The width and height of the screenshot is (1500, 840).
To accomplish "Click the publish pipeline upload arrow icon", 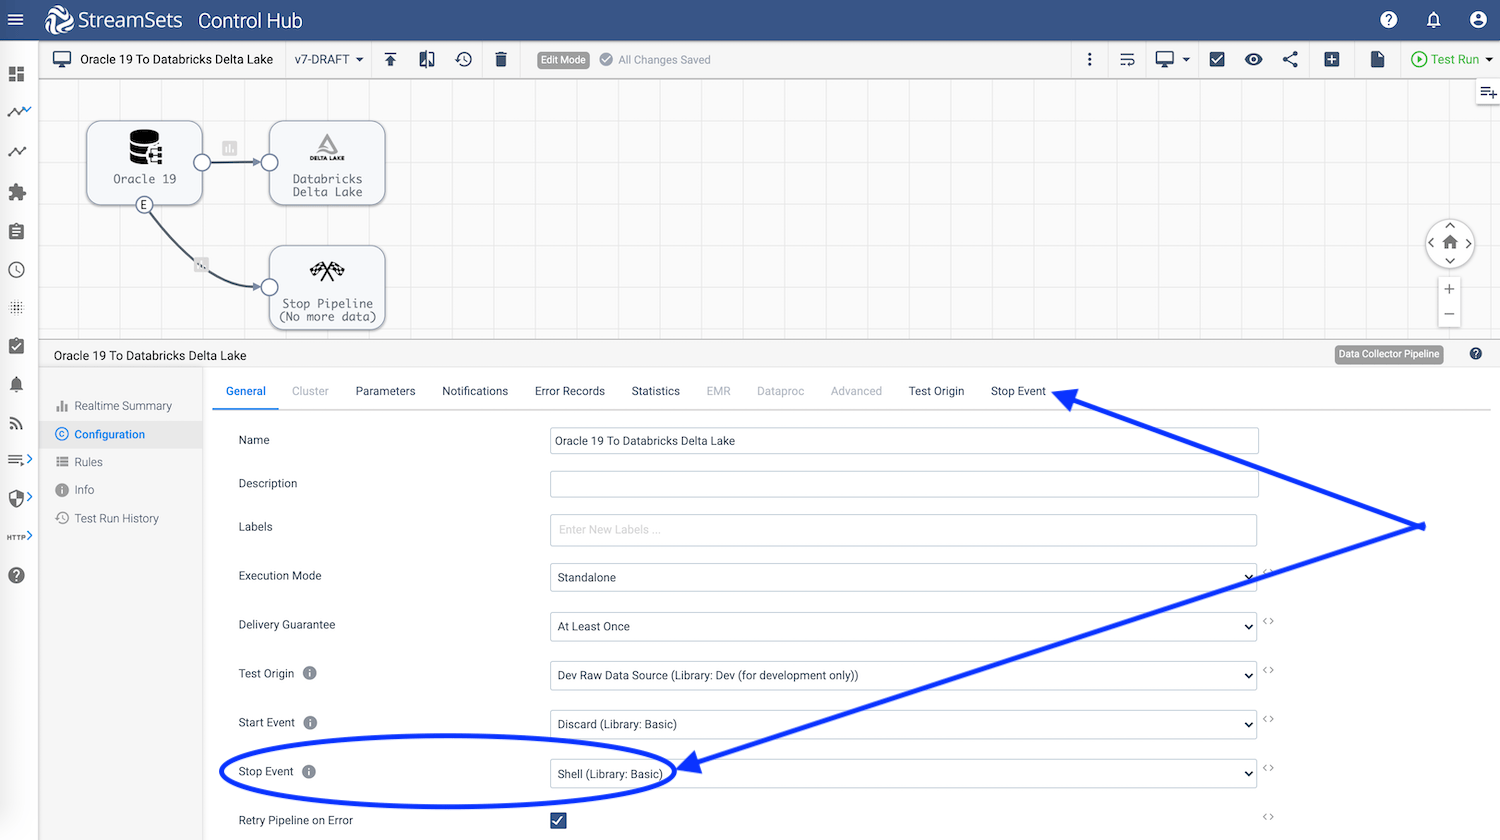I will tap(390, 60).
